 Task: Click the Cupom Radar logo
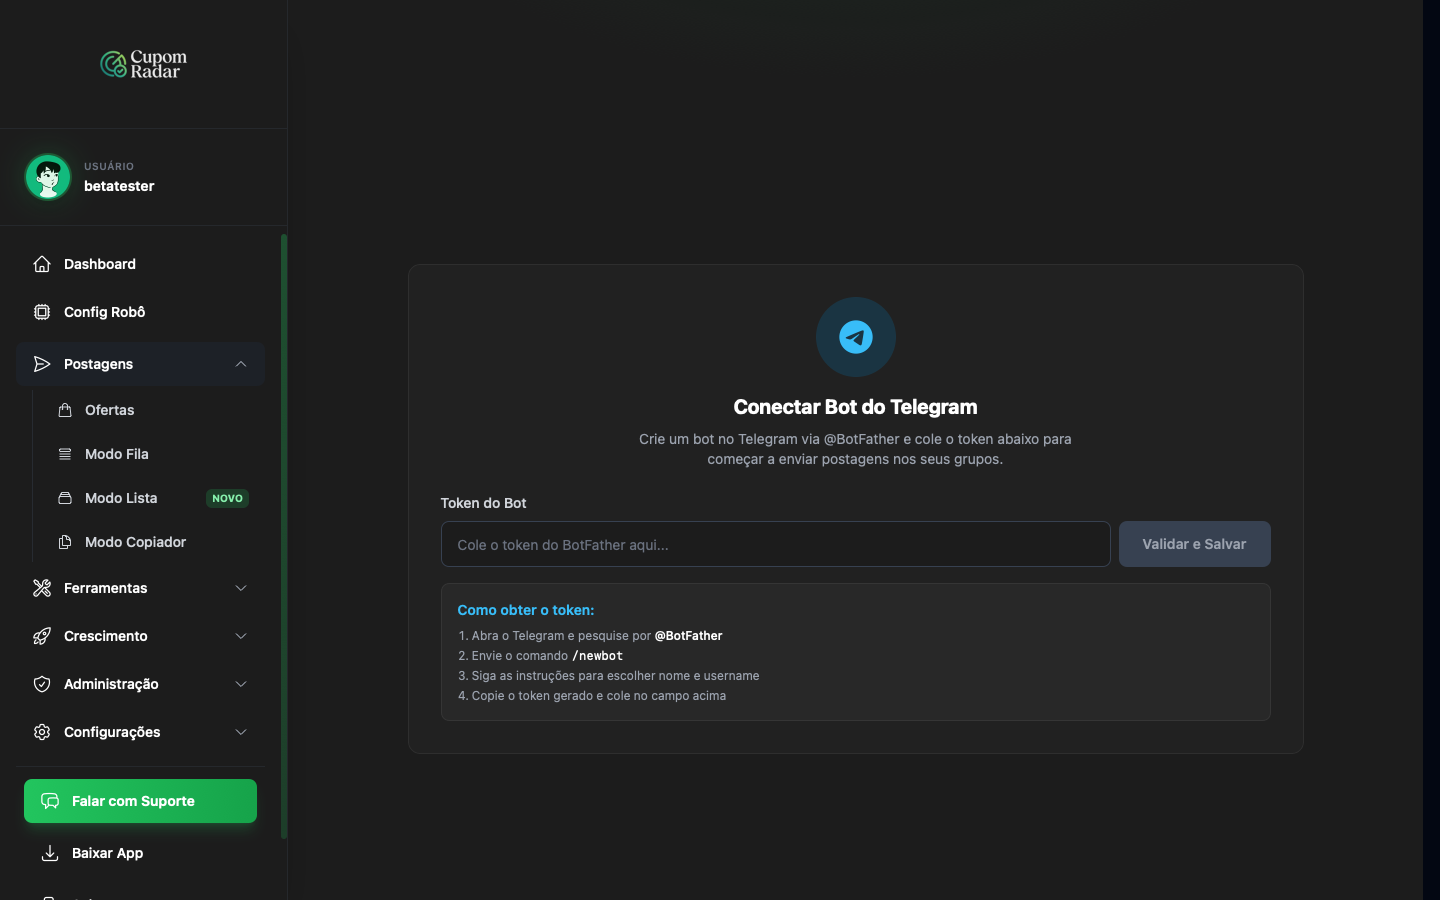144,64
